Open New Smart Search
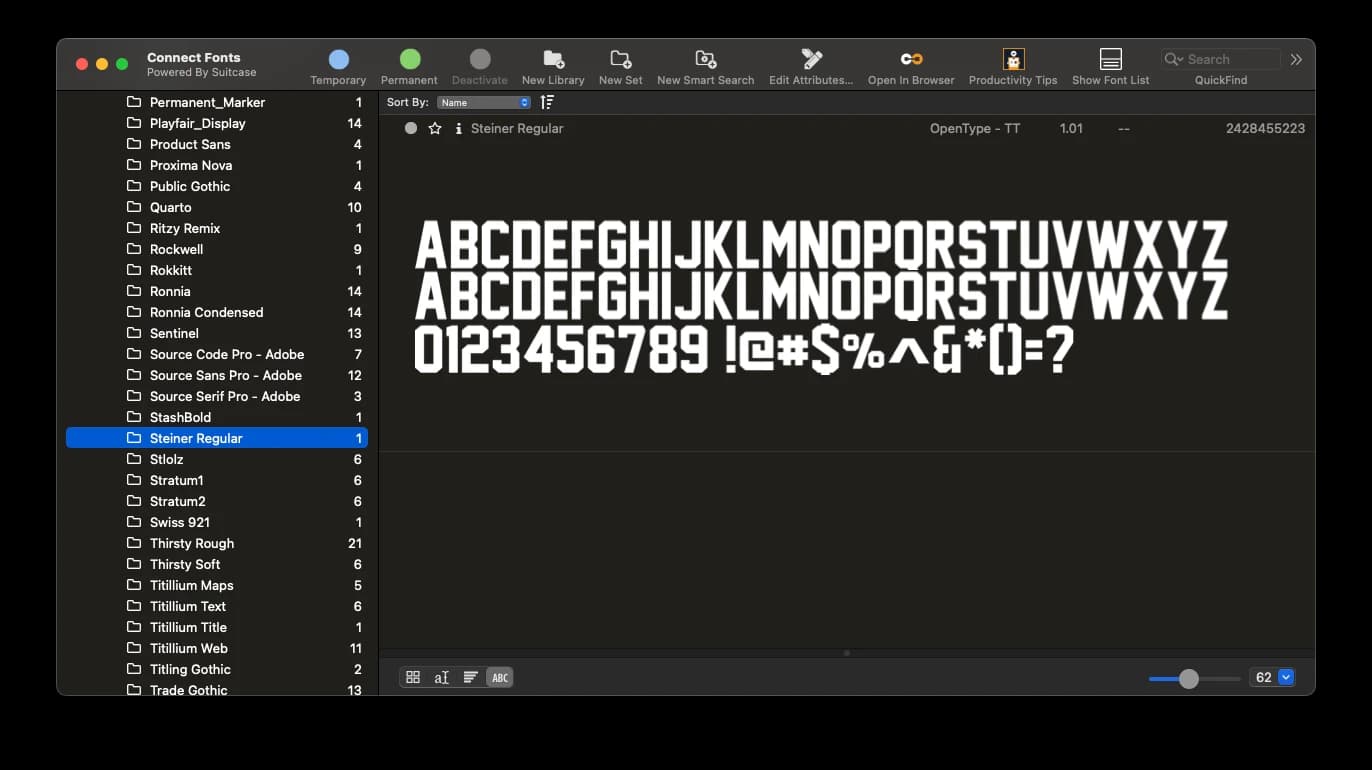 tap(705, 60)
